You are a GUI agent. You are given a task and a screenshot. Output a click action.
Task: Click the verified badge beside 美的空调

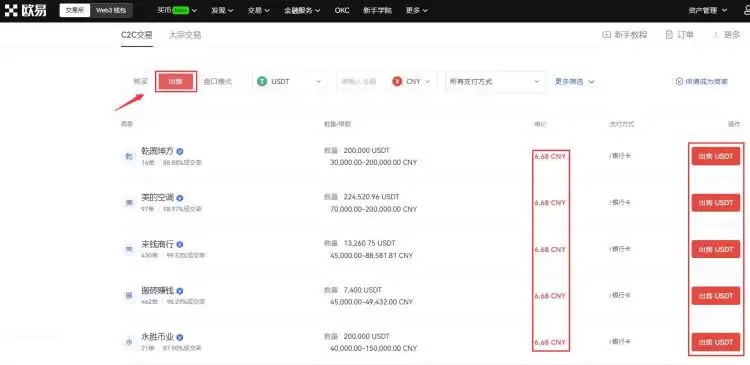pos(180,198)
